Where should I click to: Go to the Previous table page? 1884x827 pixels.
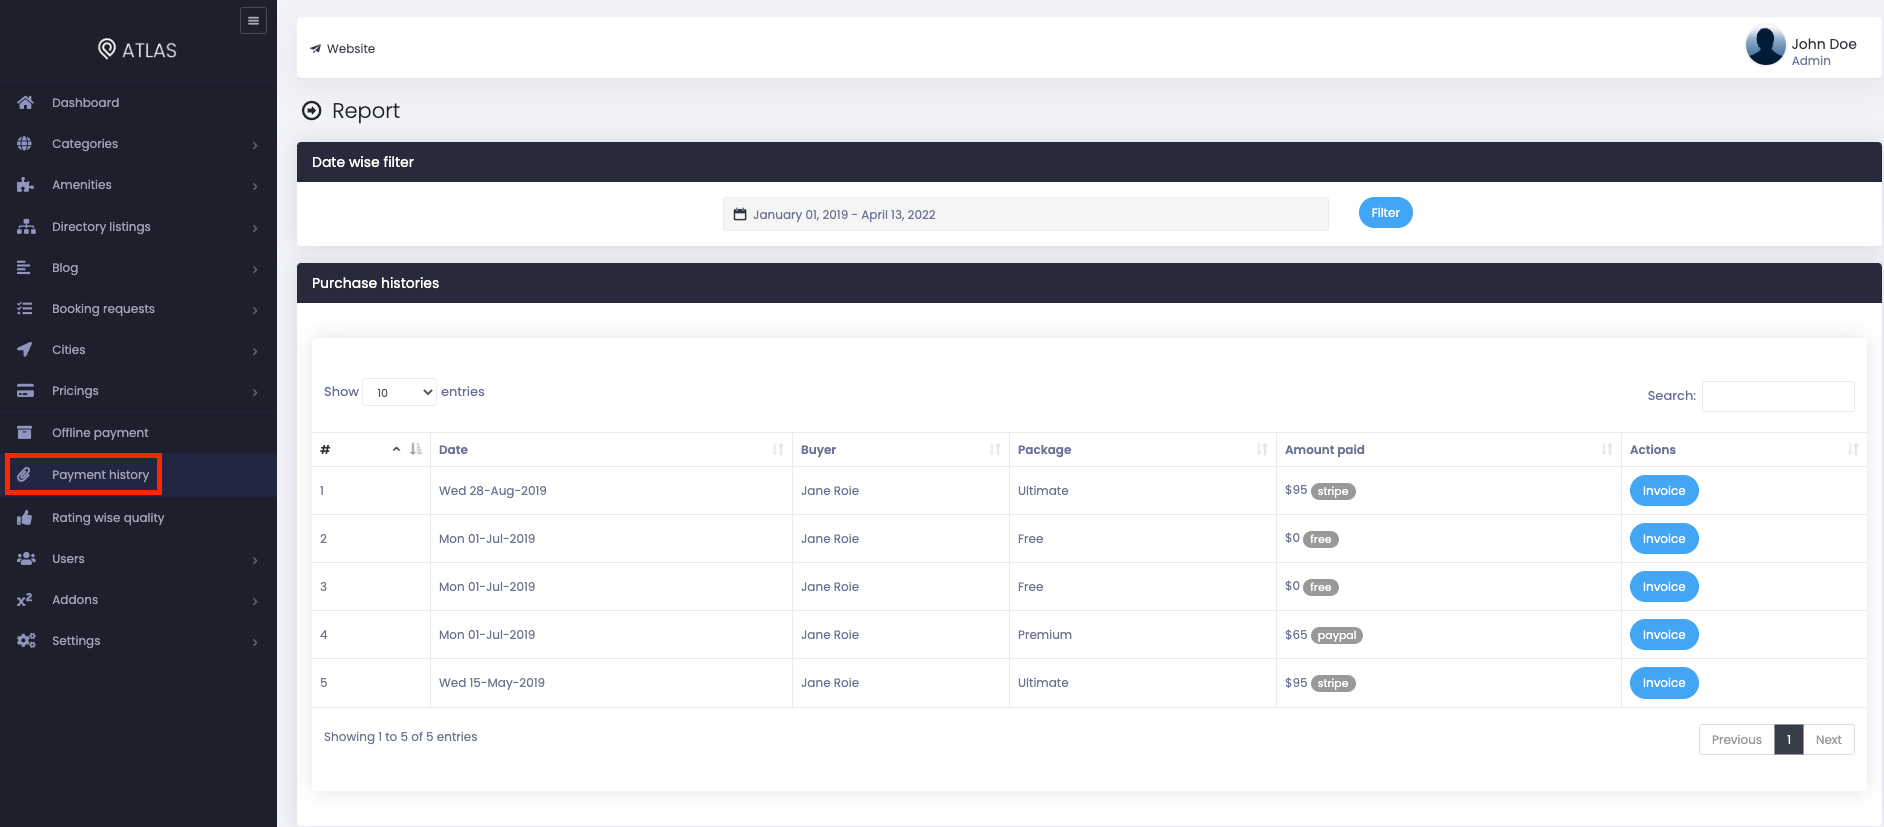coord(1736,739)
